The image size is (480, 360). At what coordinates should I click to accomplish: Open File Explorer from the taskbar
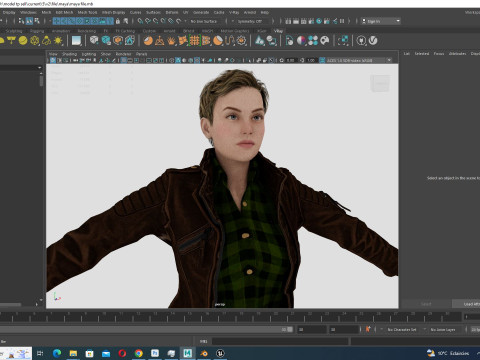pyautogui.click(x=73, y=353)
